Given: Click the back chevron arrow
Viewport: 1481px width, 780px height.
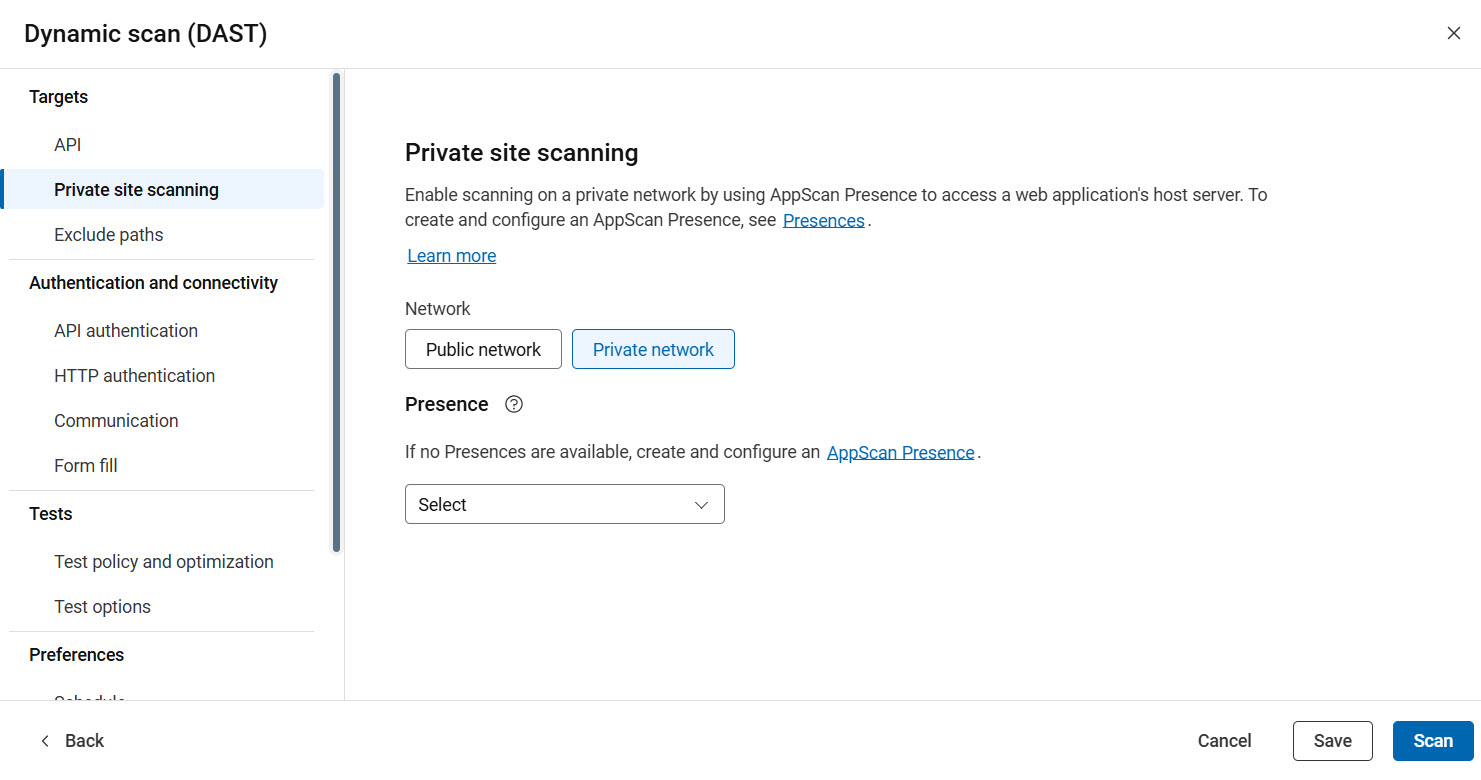Looking at the screenshot, I should (x=44, y=740).
